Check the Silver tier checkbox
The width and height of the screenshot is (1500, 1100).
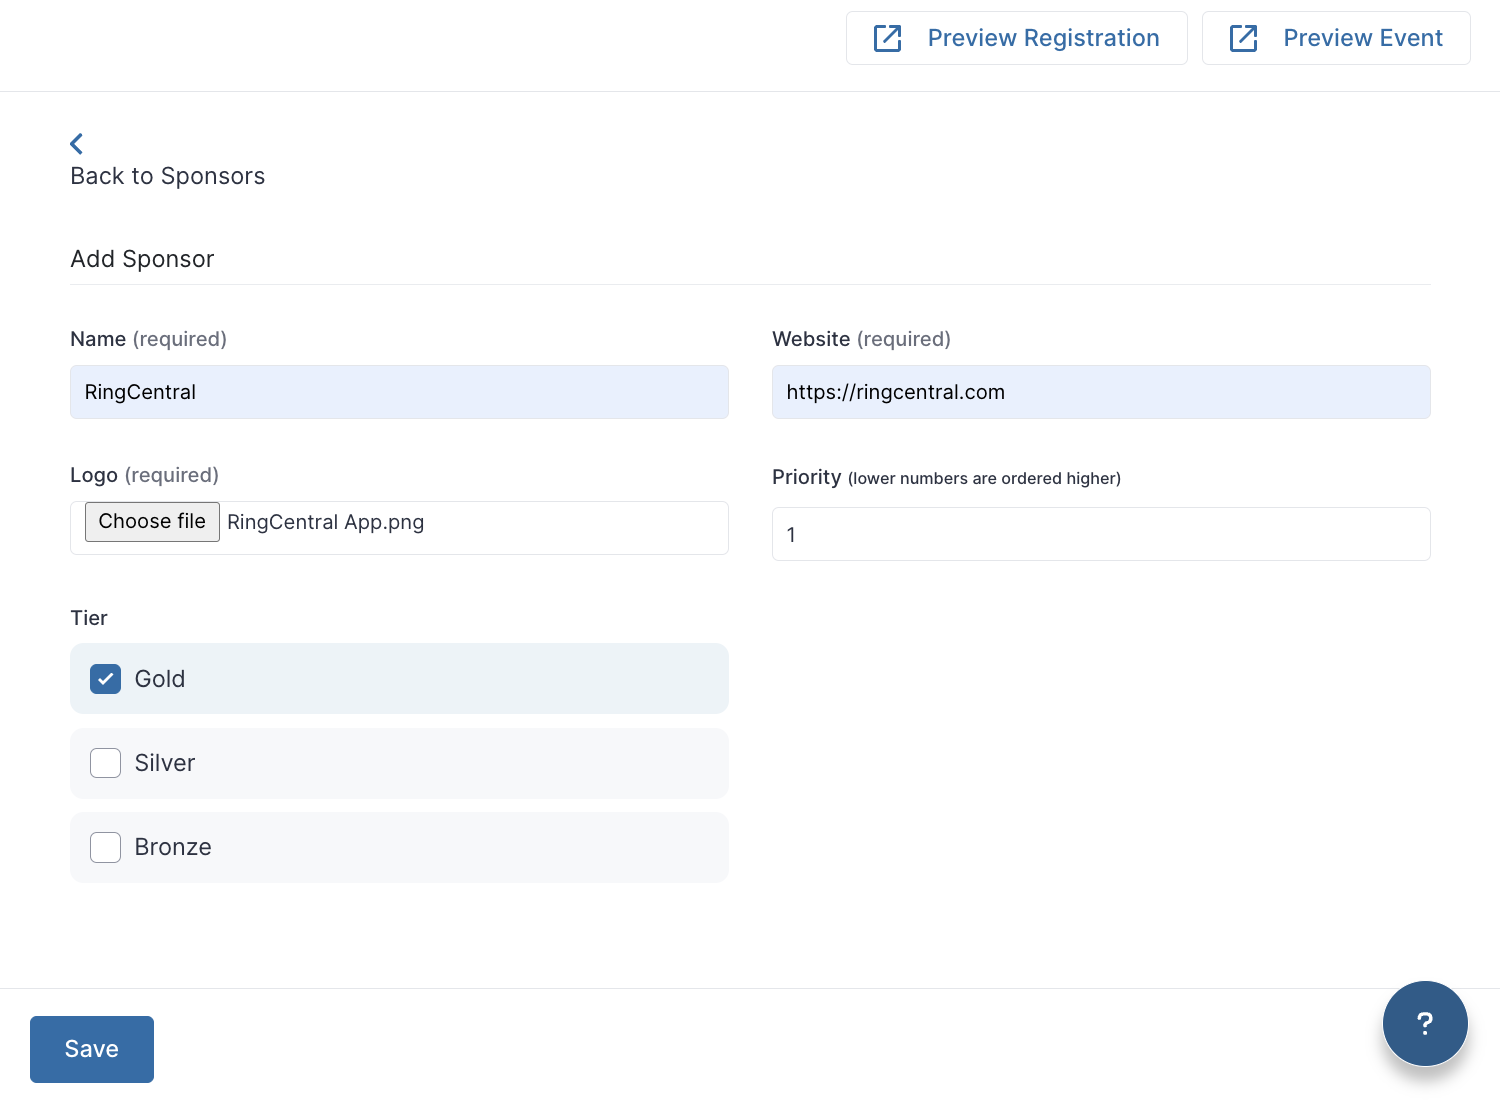click(106, 763)
